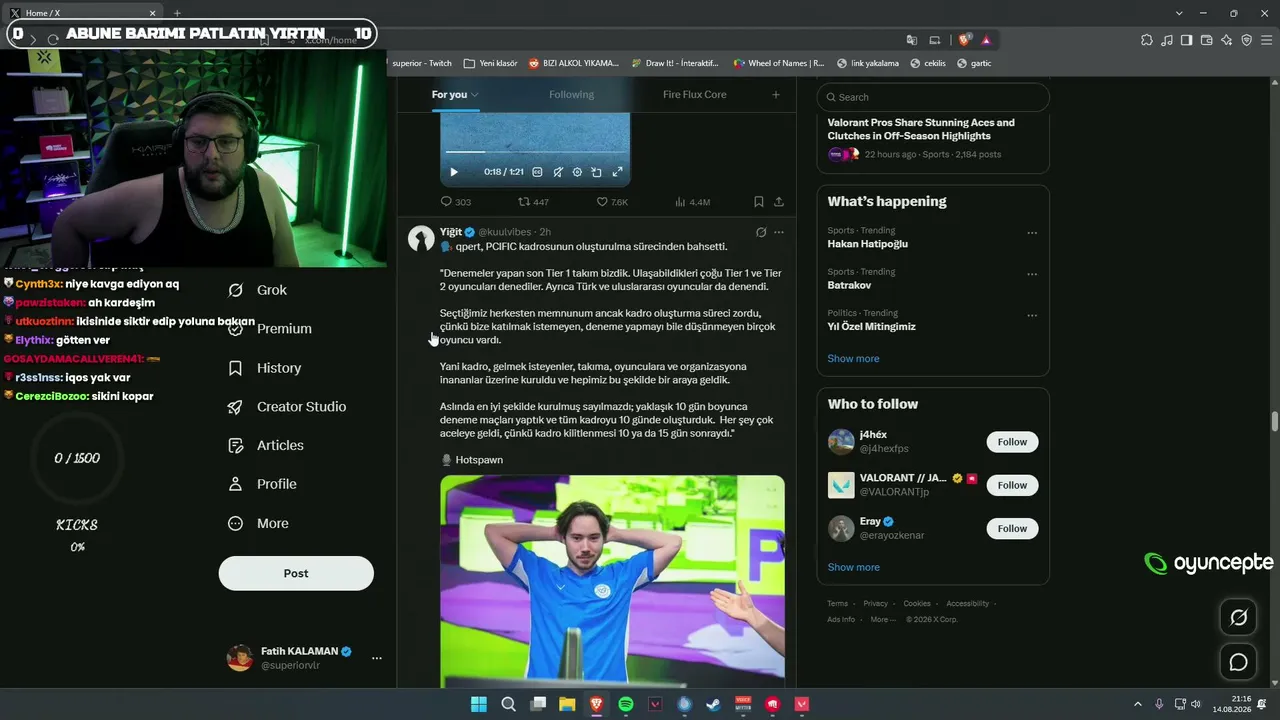View analytics showing 4.4M views
This screenshot has width=1280, height=720.
coord(692,202)
